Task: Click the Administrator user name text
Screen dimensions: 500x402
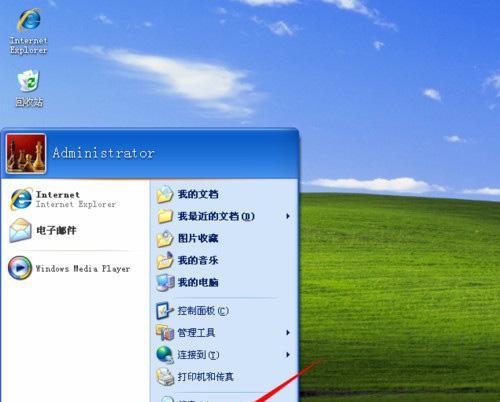Action: (103, 153)
